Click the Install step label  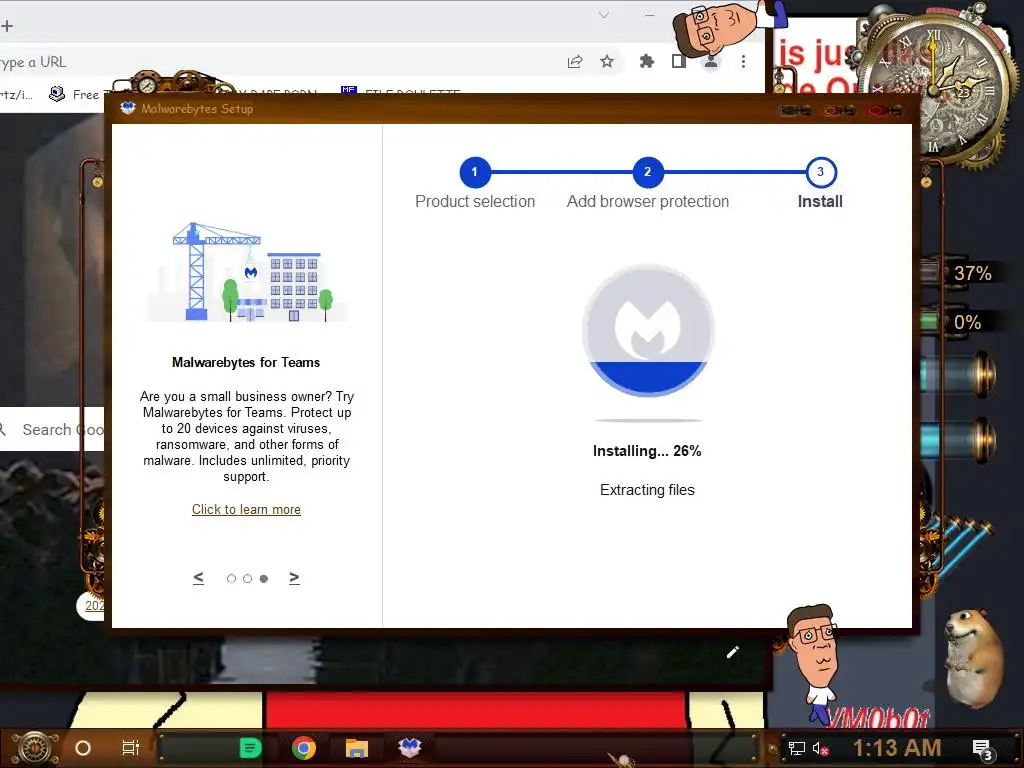pyautogui.click(x=820, y=202)
